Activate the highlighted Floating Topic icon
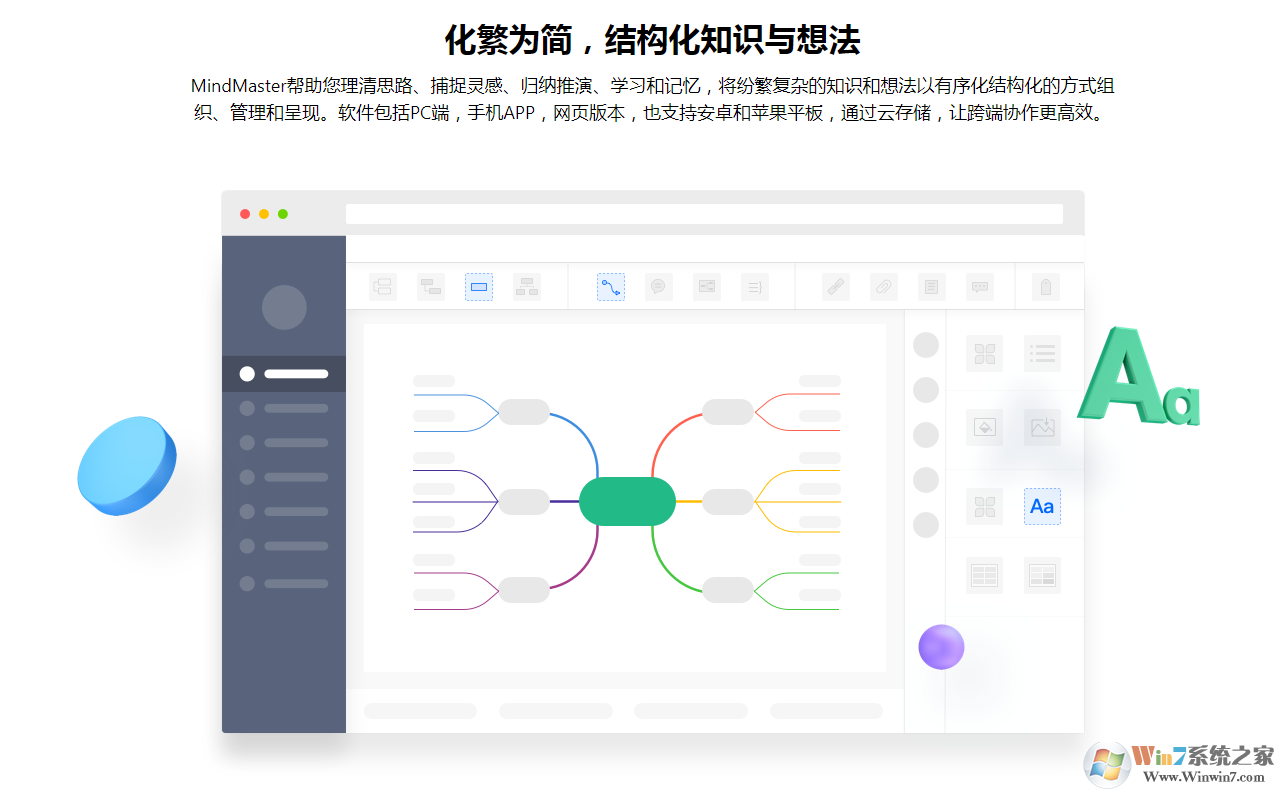 pos(479,287)
